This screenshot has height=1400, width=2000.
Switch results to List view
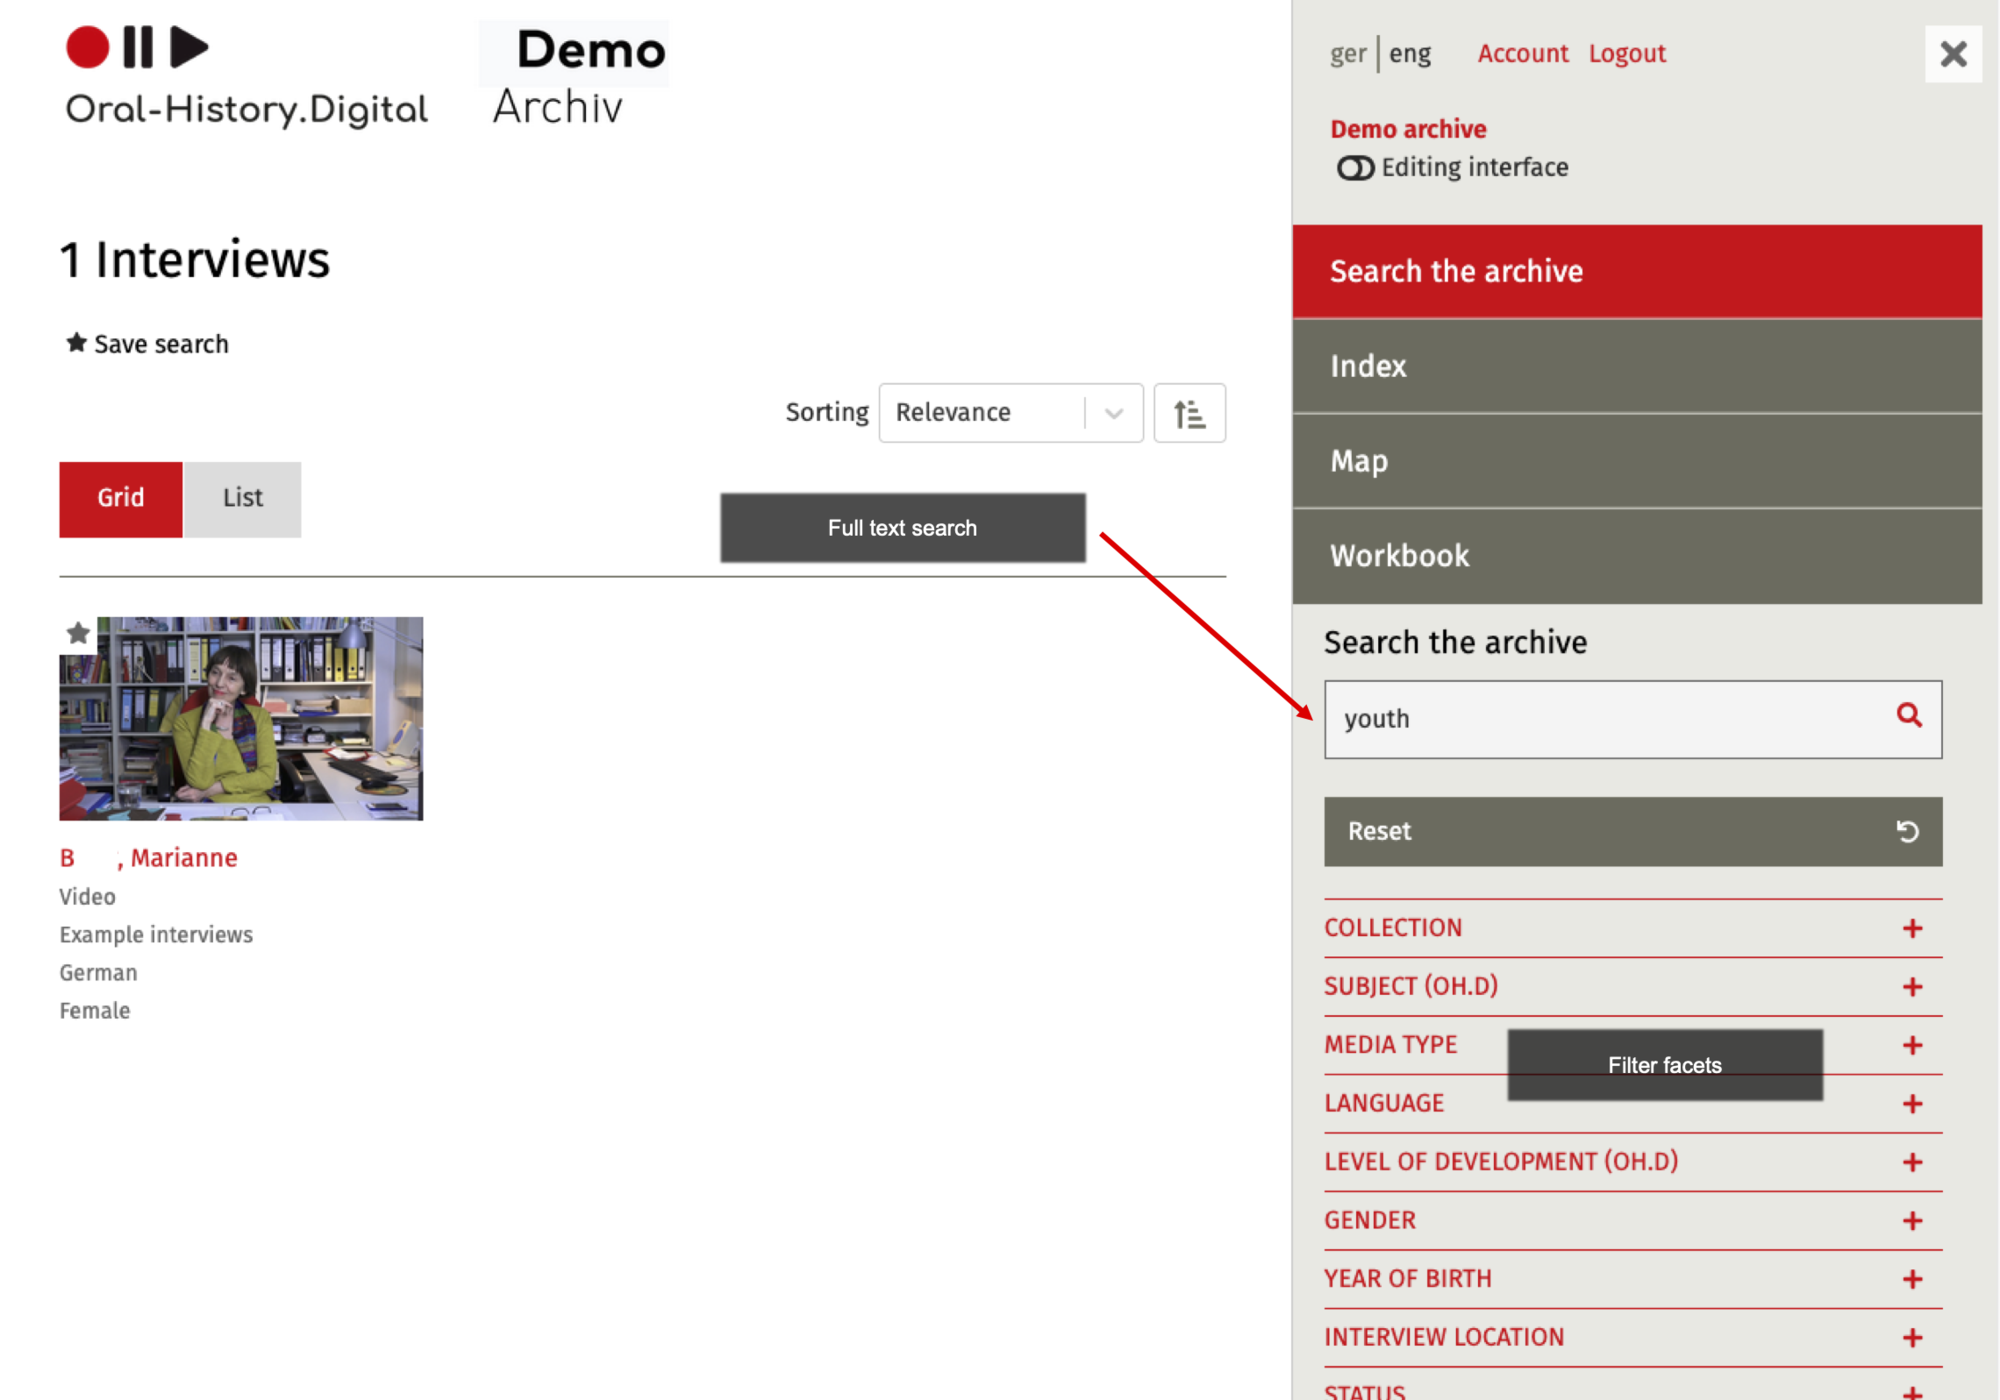click(242, 498)
